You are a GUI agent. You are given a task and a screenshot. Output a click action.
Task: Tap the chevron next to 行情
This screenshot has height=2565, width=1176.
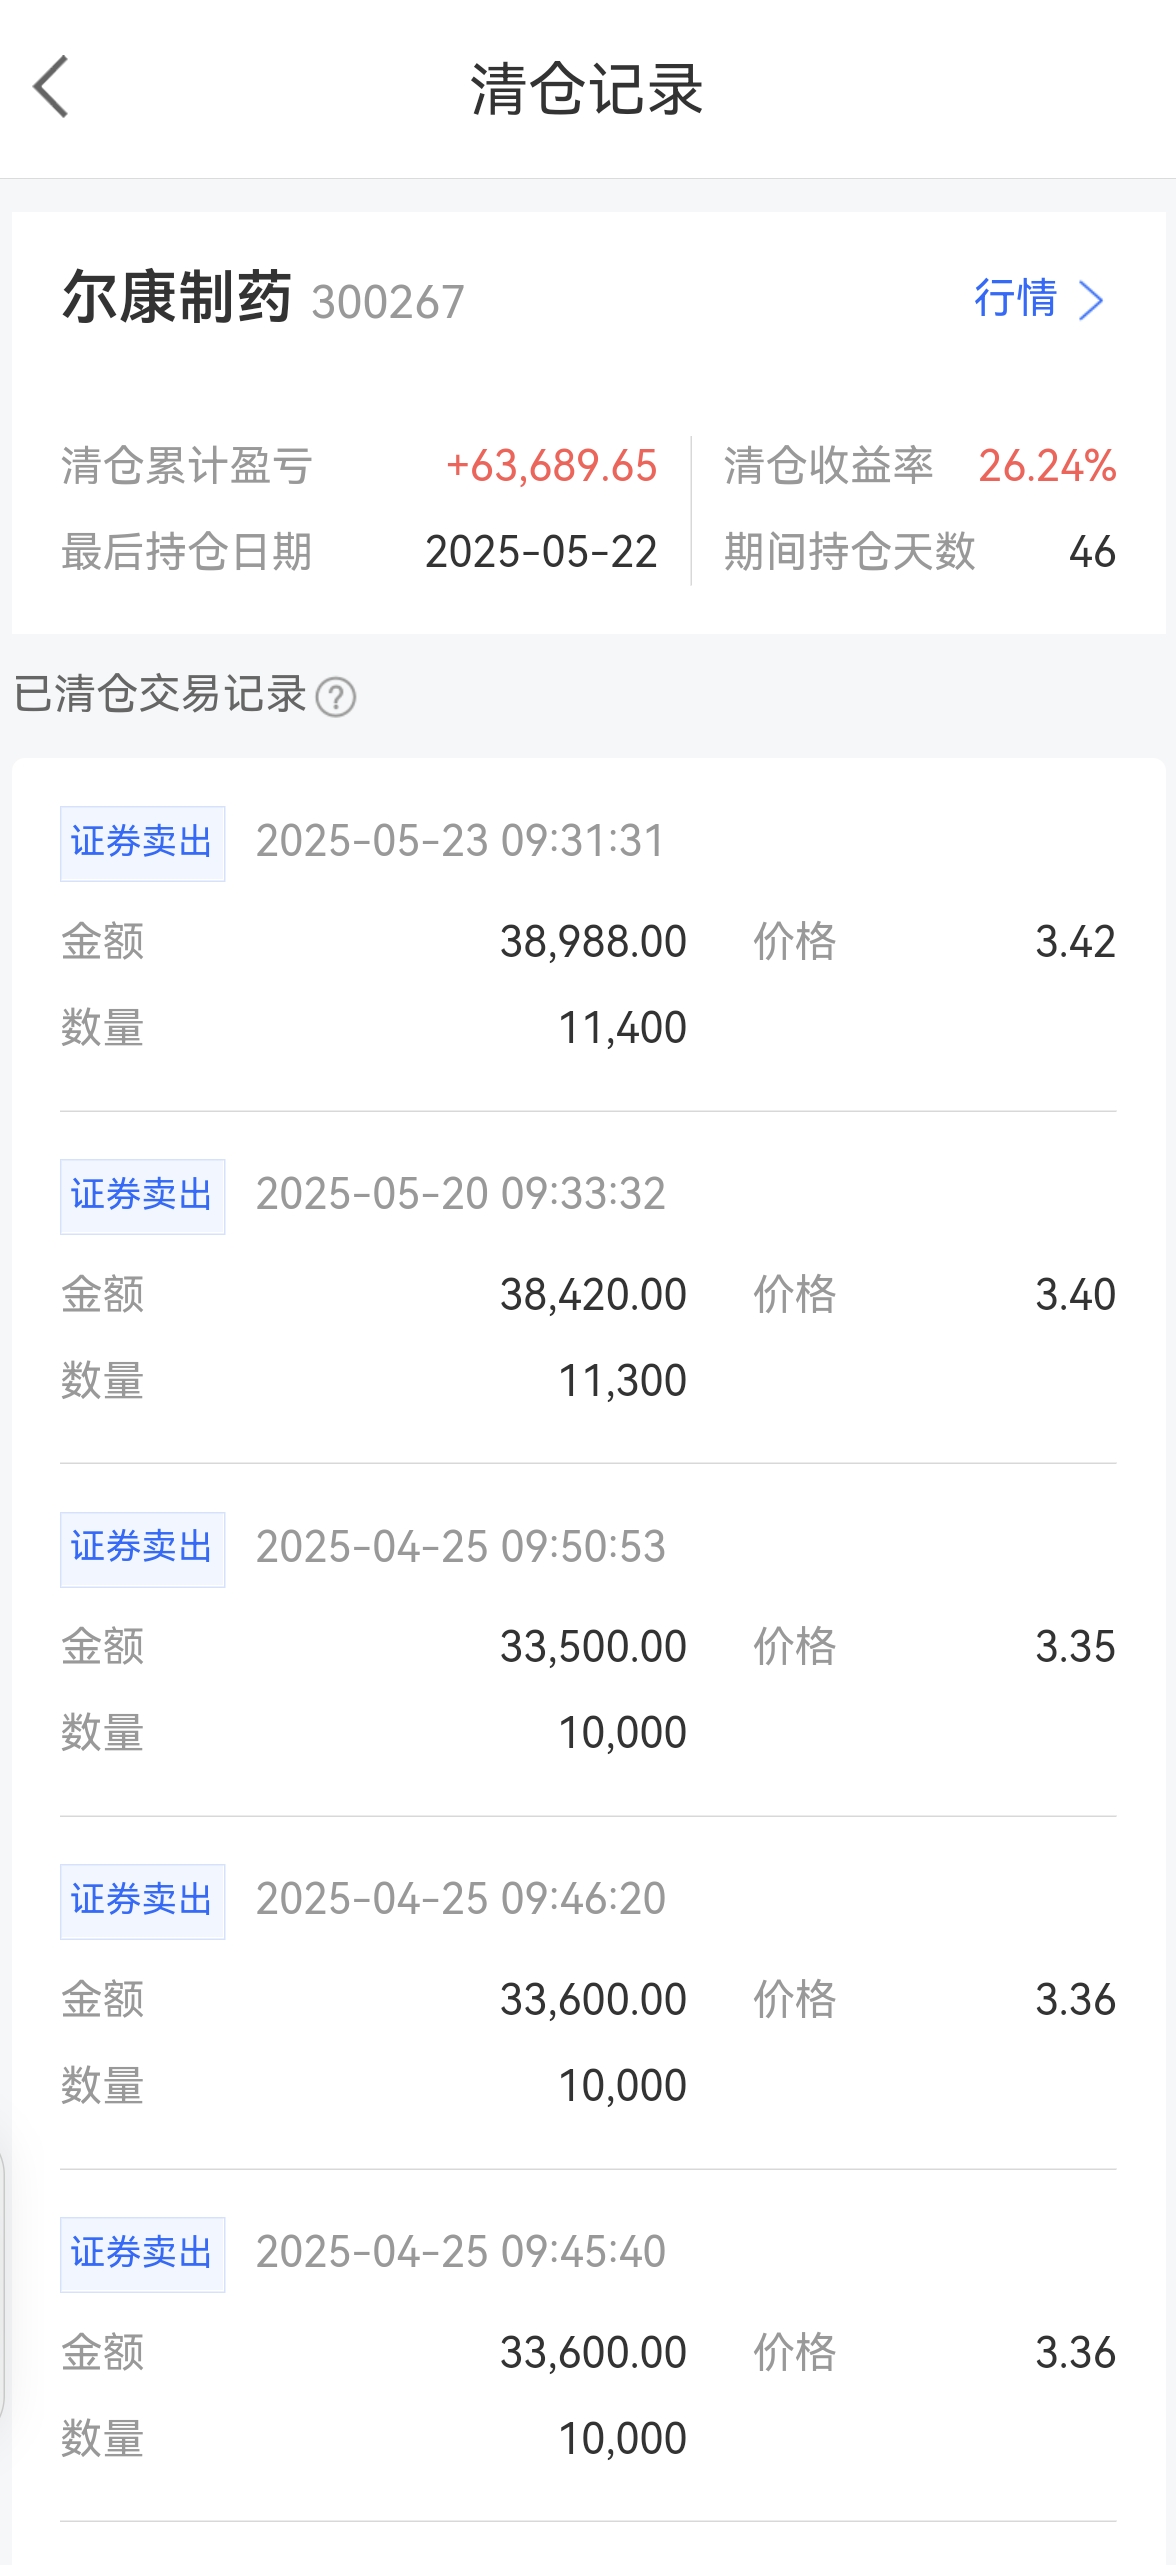tap(1092, 300)
